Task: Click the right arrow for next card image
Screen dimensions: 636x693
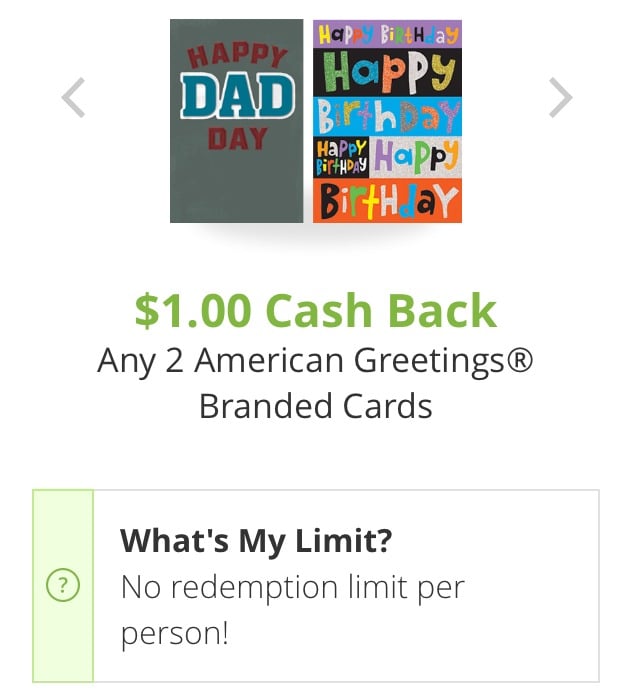Action: click(561, 98)
